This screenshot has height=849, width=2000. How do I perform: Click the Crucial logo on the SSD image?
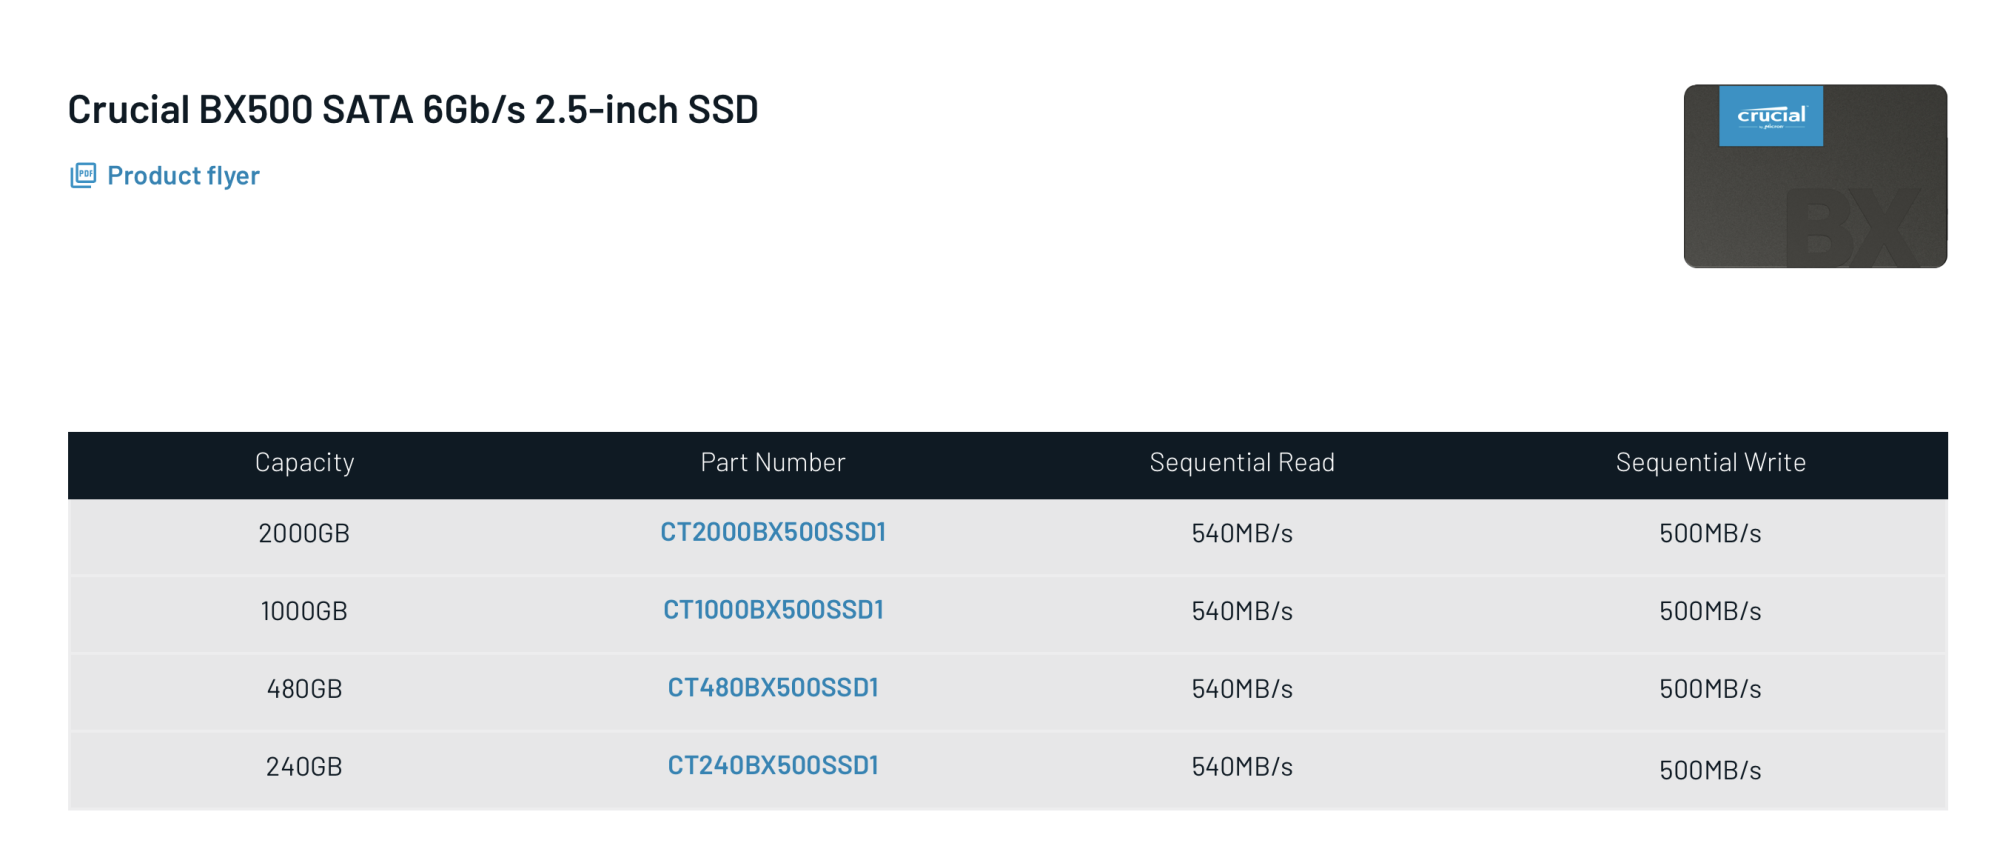coord(1771,116)
